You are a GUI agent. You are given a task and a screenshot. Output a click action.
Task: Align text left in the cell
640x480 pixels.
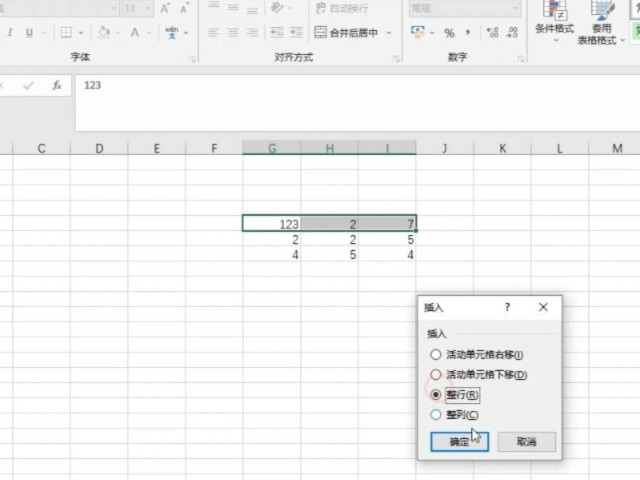click(213, 32)
